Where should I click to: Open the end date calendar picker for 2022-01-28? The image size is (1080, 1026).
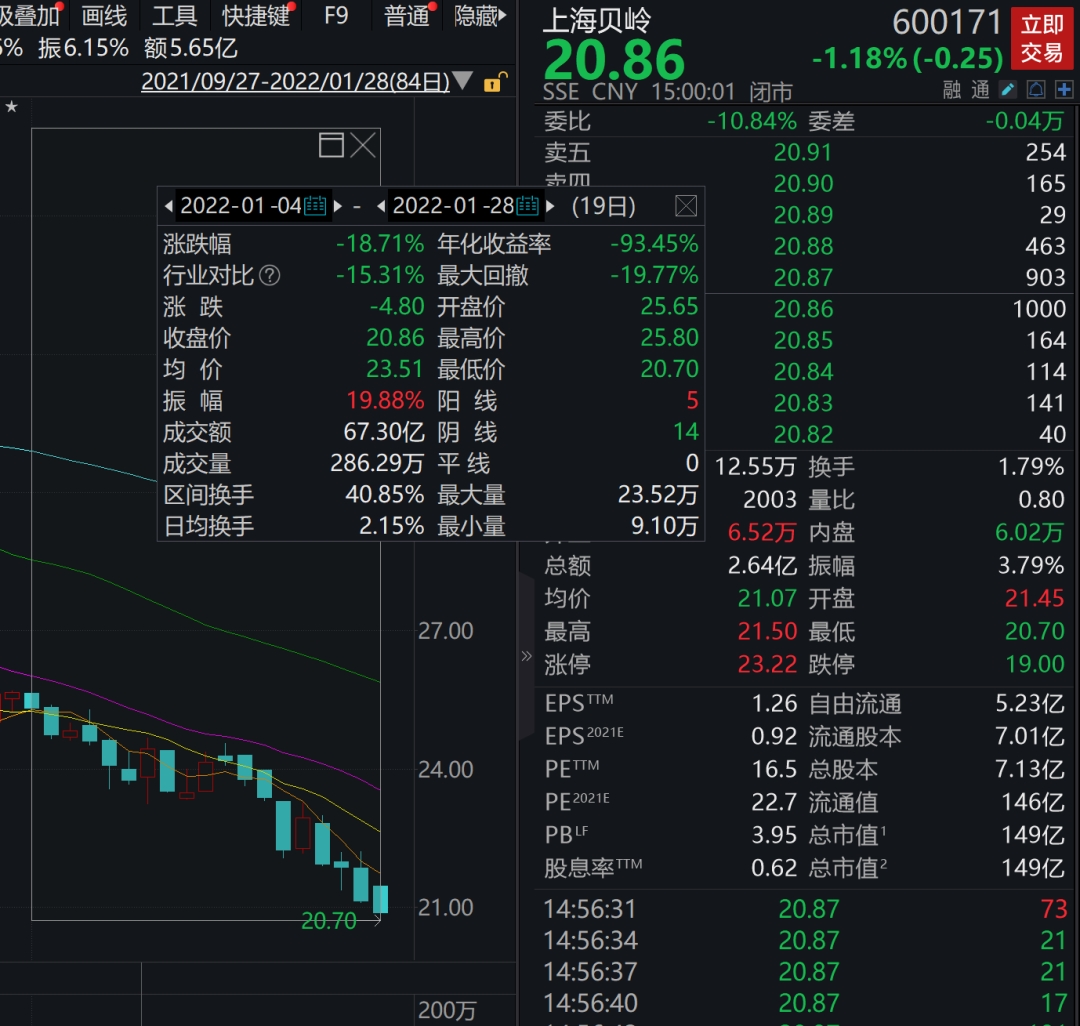pyautogui.click(x=528, y=205)
